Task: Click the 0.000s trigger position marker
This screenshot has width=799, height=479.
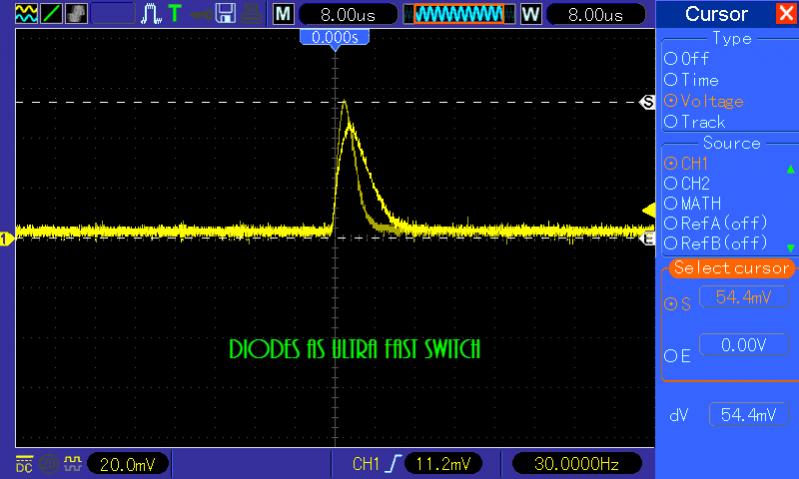Action: pos(335,38)
